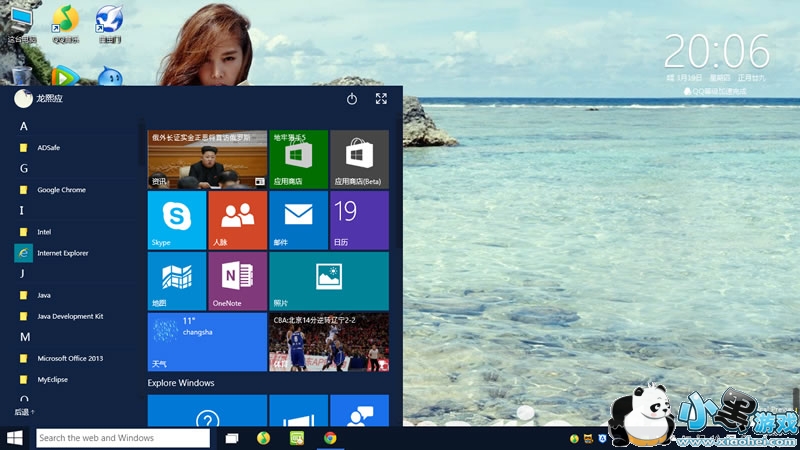Click the Back (后退) link in app list
Viewport: 800px width, 450px height.
point(24,411)
